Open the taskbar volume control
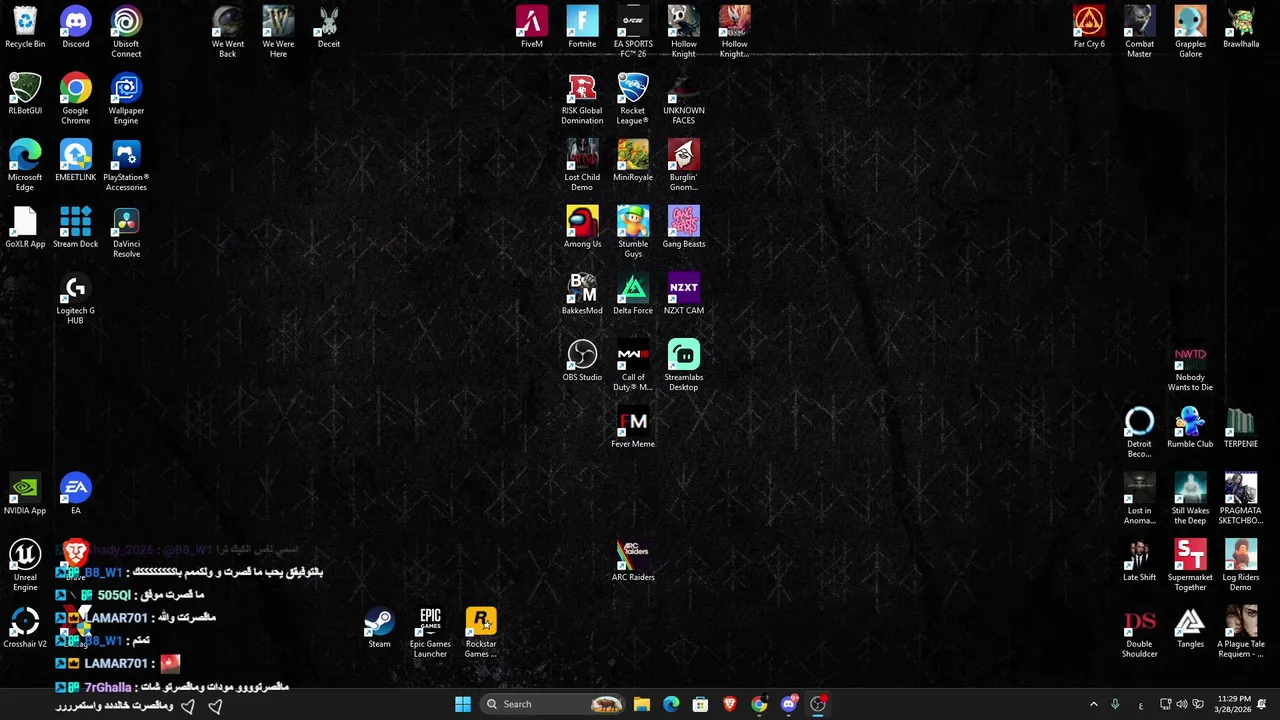1280x720 pixels. 1182,704
